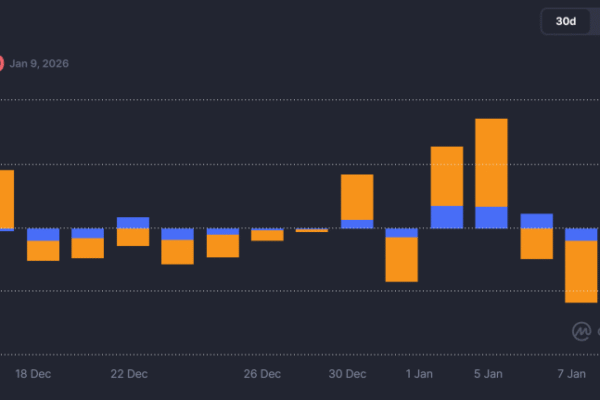Screen dimensions: 600x400
Task: Click the orange segment below the 22 Dec bar
Action: pyautogui.click(x=133, y=237)
